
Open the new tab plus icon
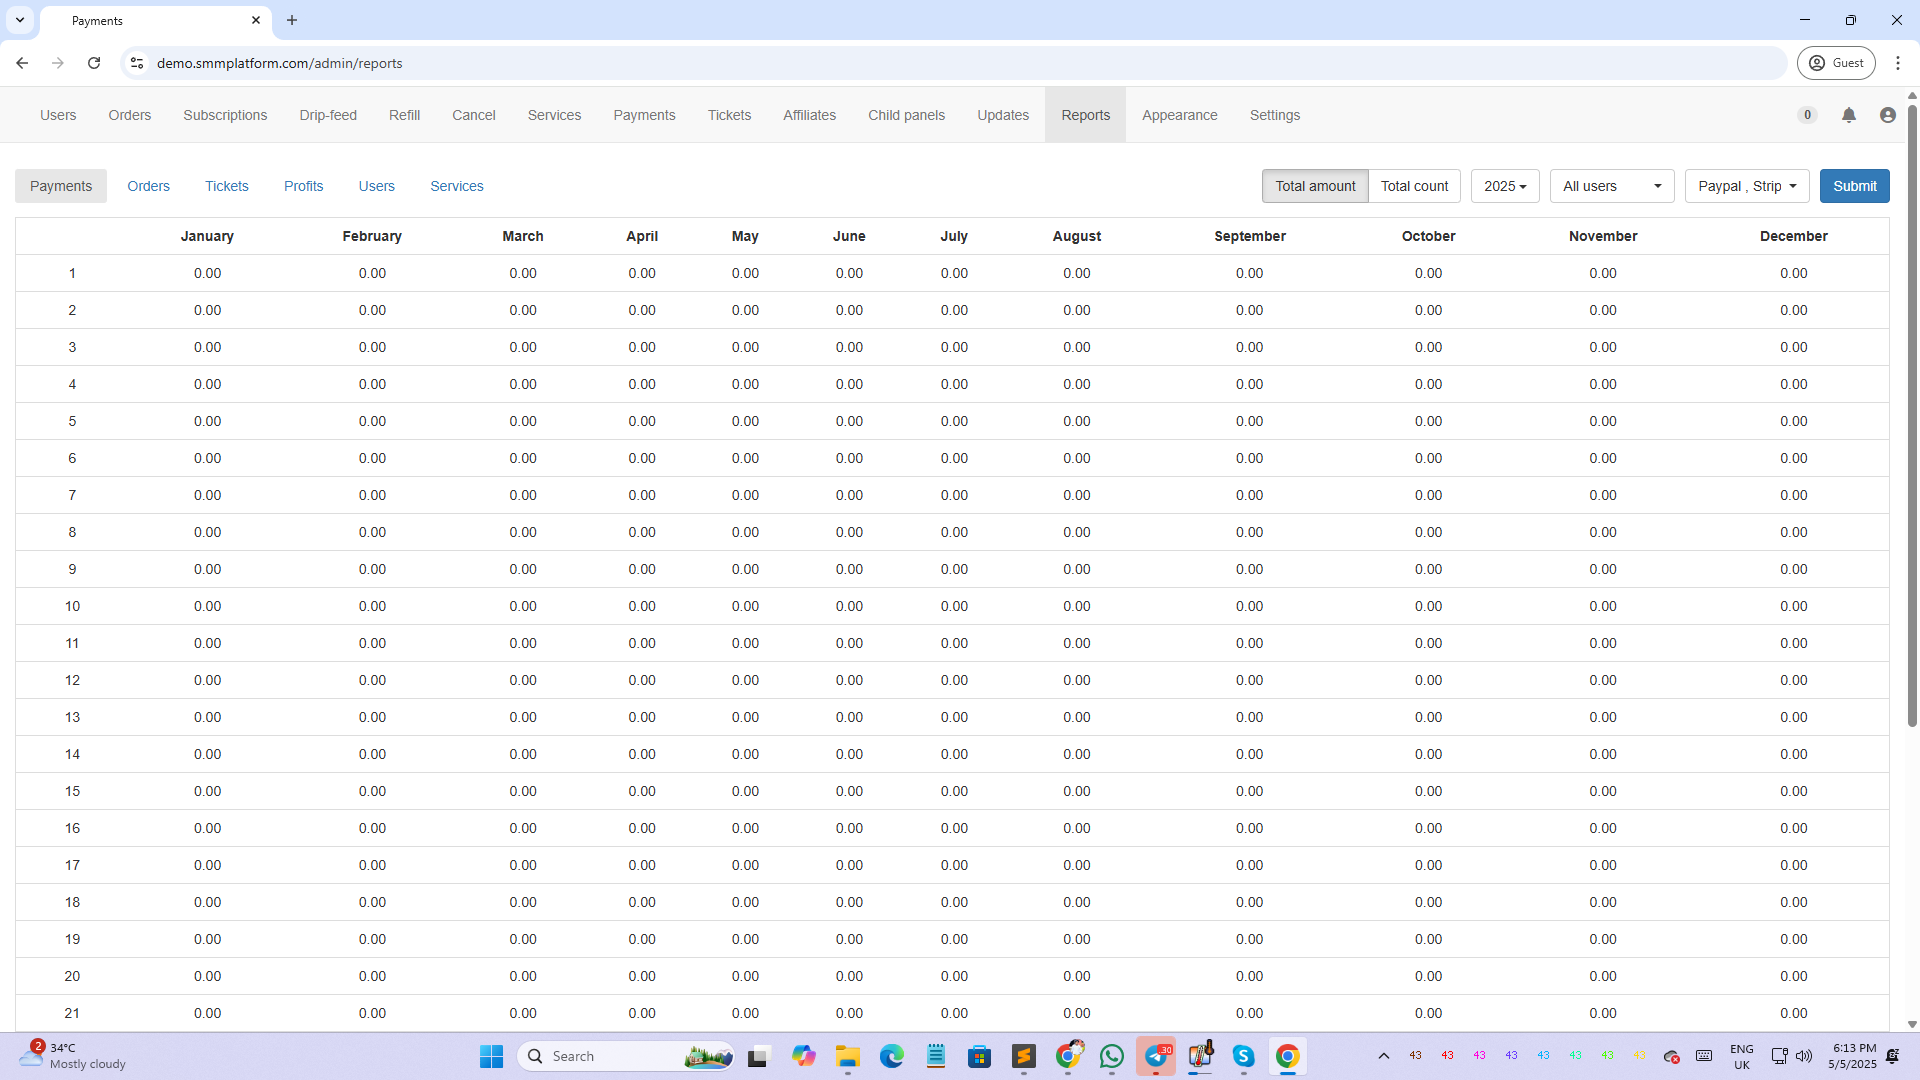tap(292, 20)
